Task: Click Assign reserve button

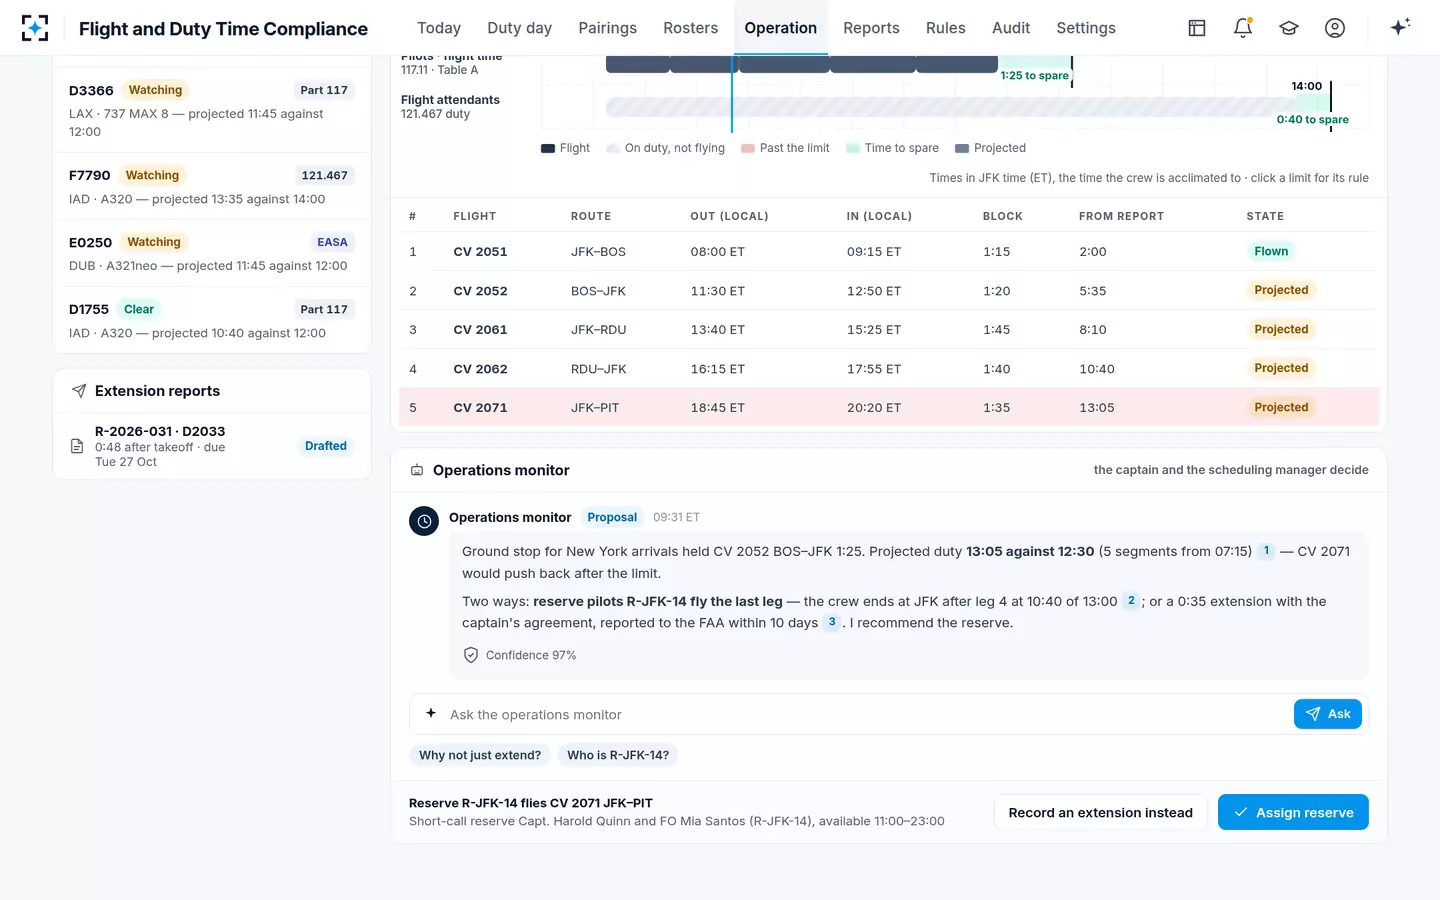Action: coord(1293,812)
